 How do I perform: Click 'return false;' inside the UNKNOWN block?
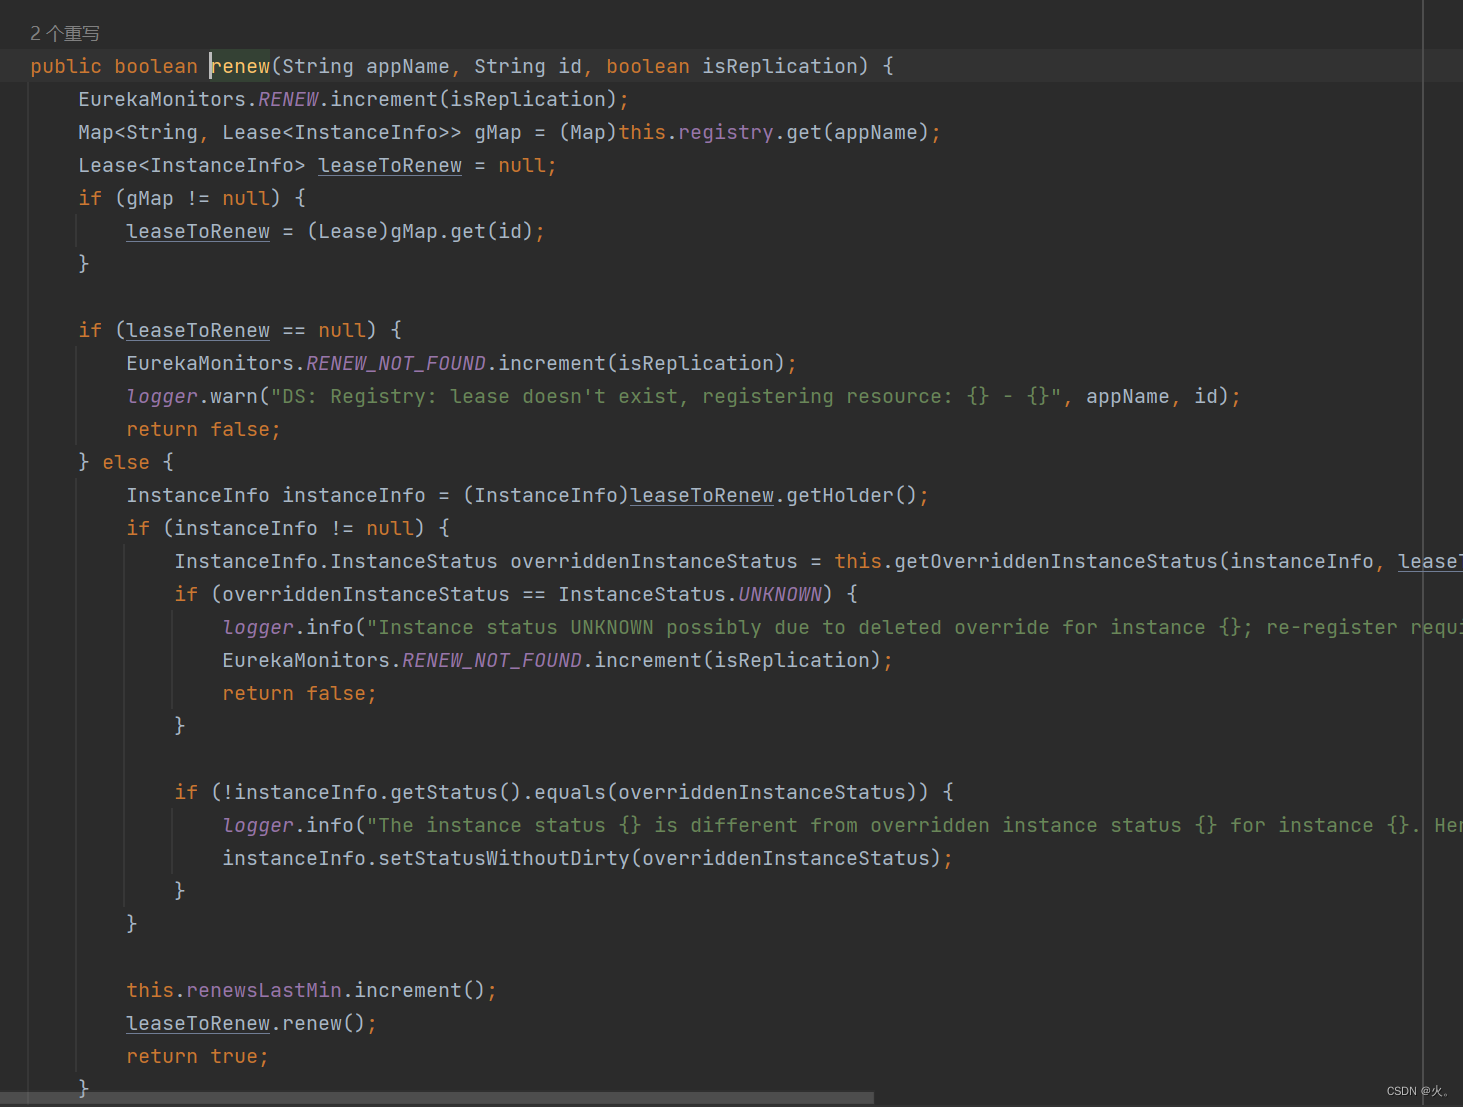[300, 693]
